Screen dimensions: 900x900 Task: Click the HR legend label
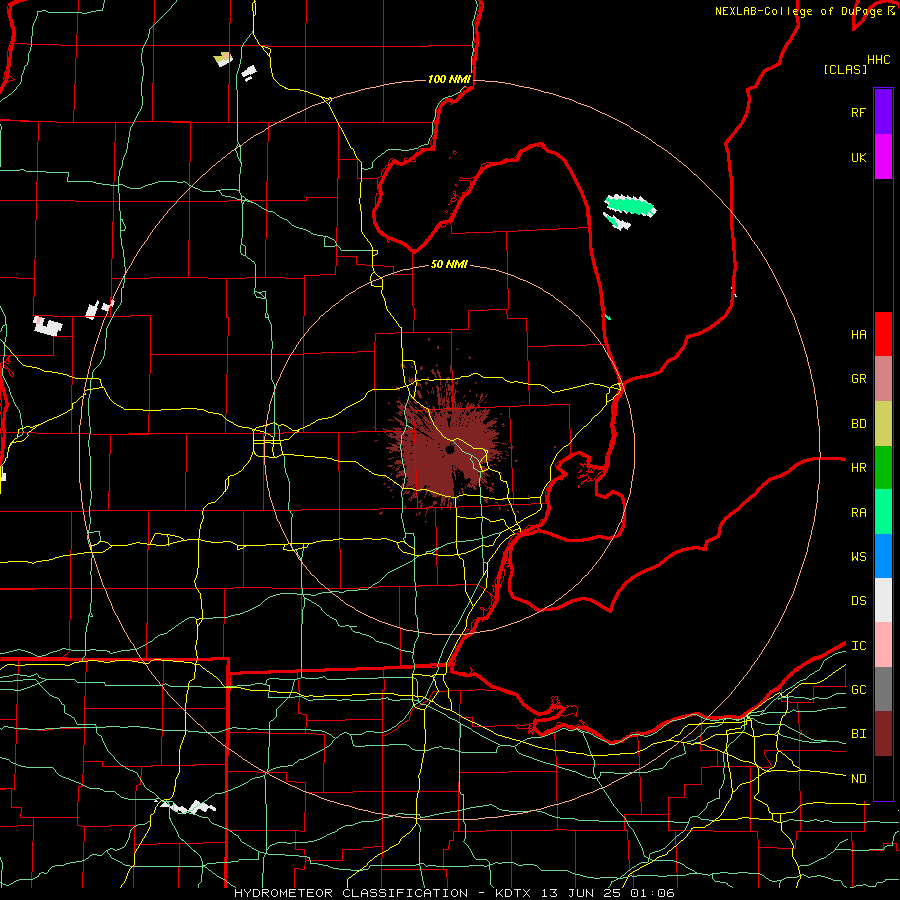(x=859, y=468)
